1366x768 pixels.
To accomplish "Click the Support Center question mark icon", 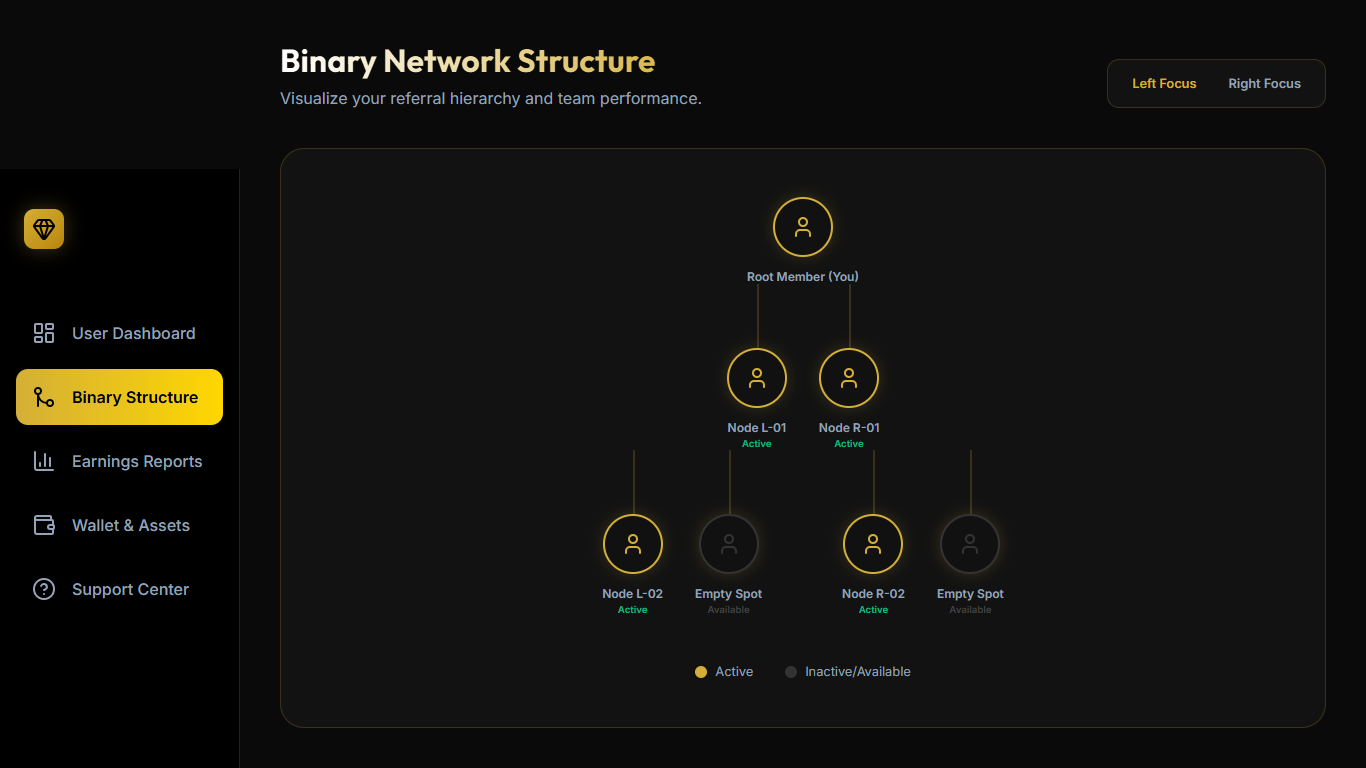I will click(x=44, y=589).
